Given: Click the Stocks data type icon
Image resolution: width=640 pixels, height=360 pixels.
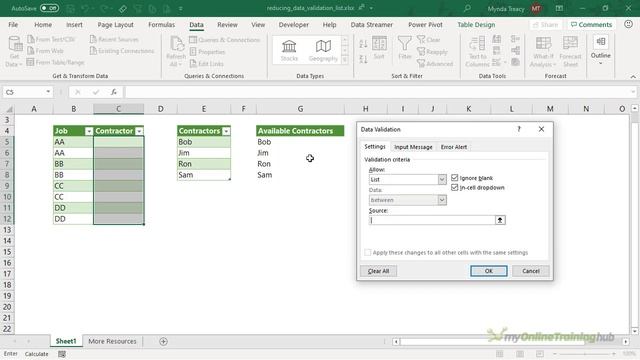Looking at the screenshot, I should (289, 50).
